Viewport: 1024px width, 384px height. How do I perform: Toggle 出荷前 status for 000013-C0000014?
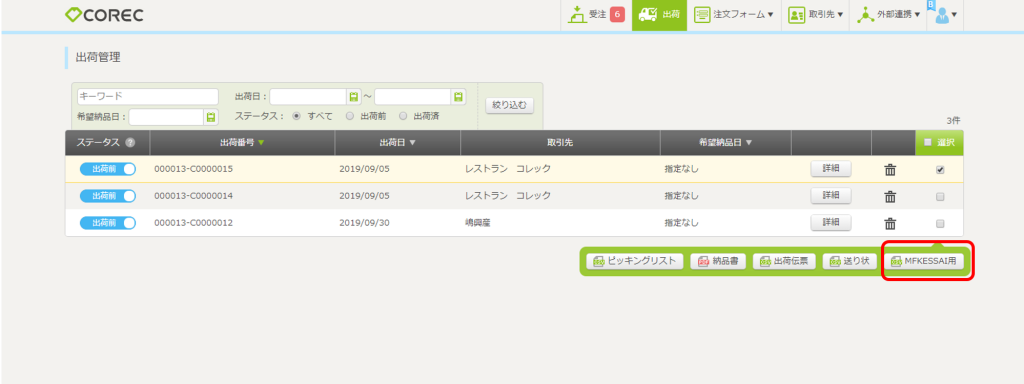pyautogui.click(x=108, y=196)
